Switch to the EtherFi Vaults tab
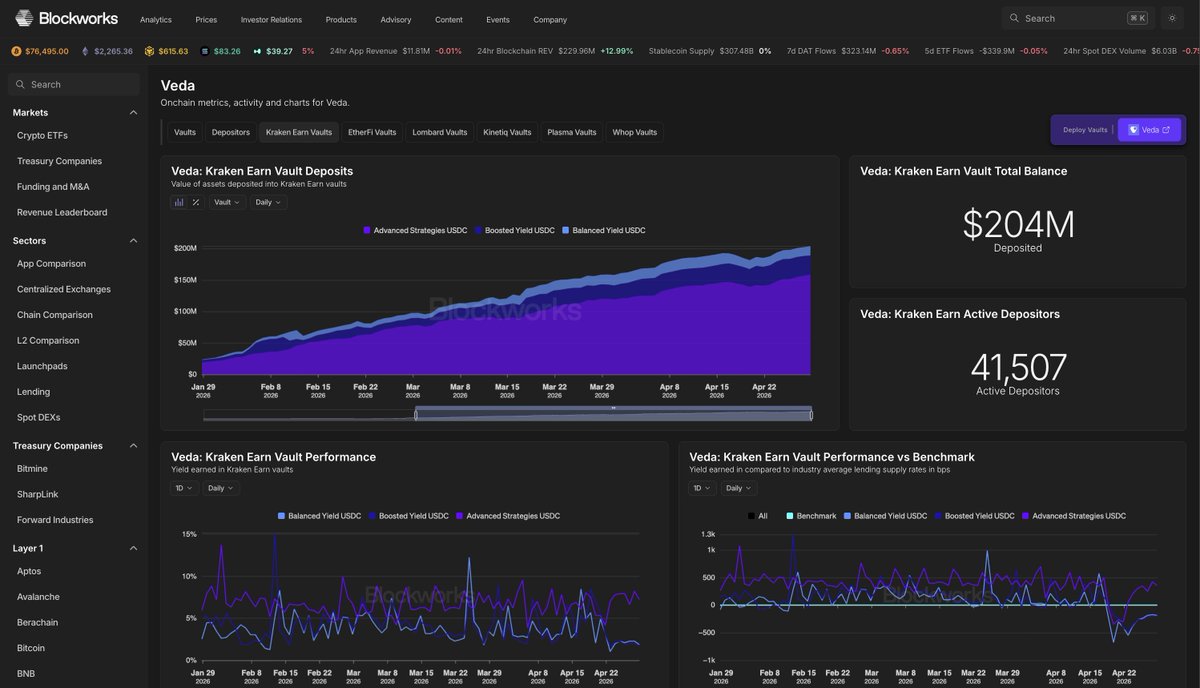Screen dimensions: 1200x688 point(372,132)
